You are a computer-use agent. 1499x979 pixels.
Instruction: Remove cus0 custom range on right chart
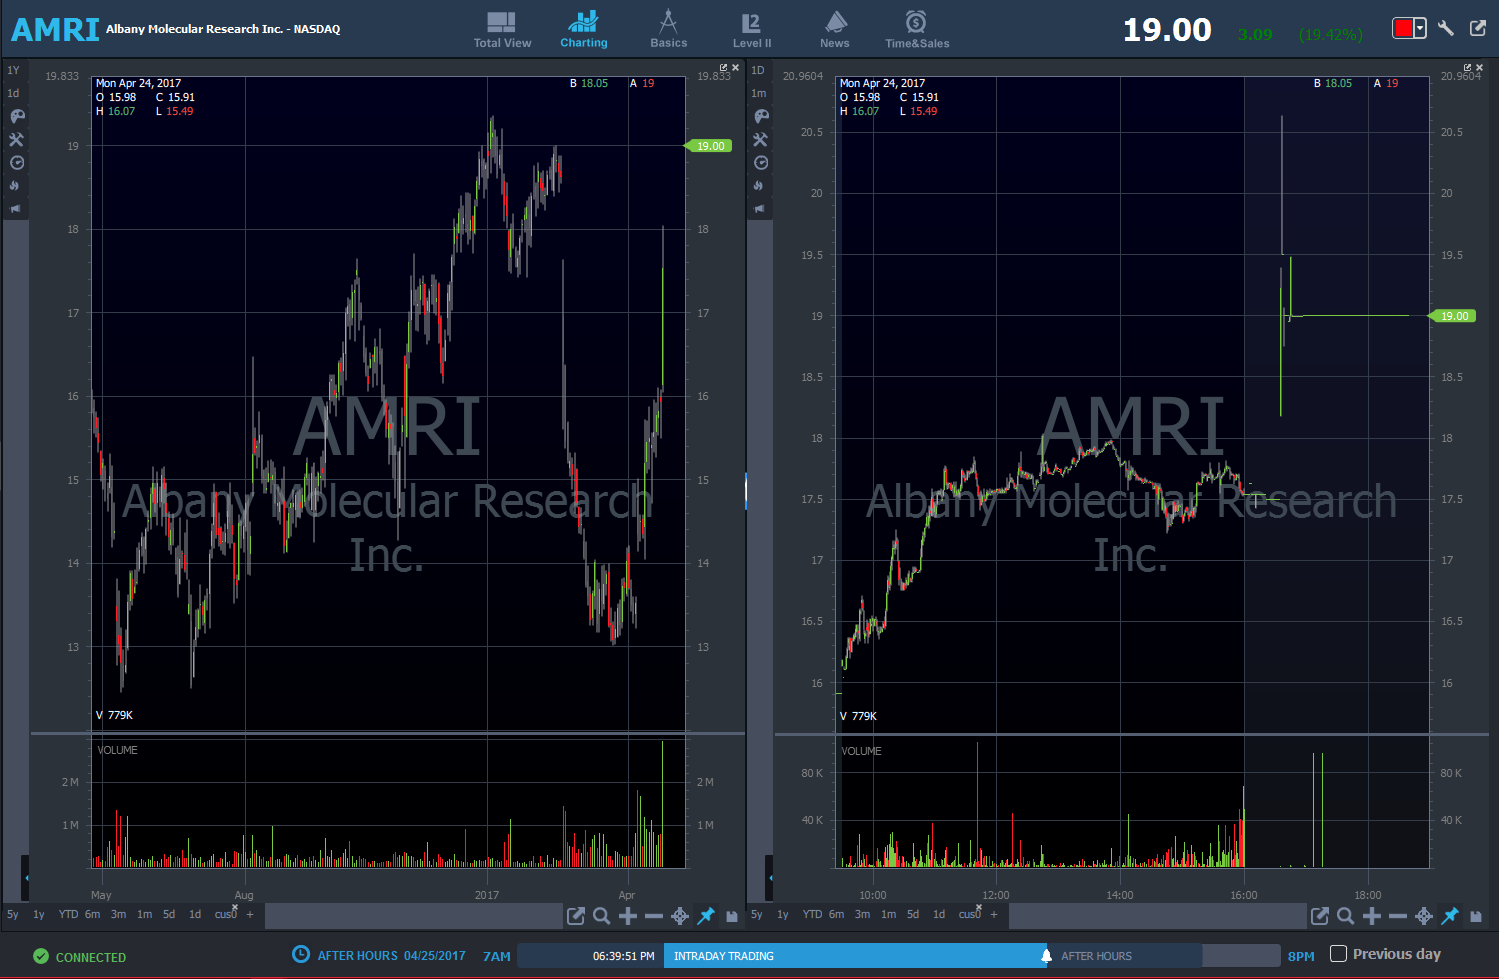click(x=979, y=908)
